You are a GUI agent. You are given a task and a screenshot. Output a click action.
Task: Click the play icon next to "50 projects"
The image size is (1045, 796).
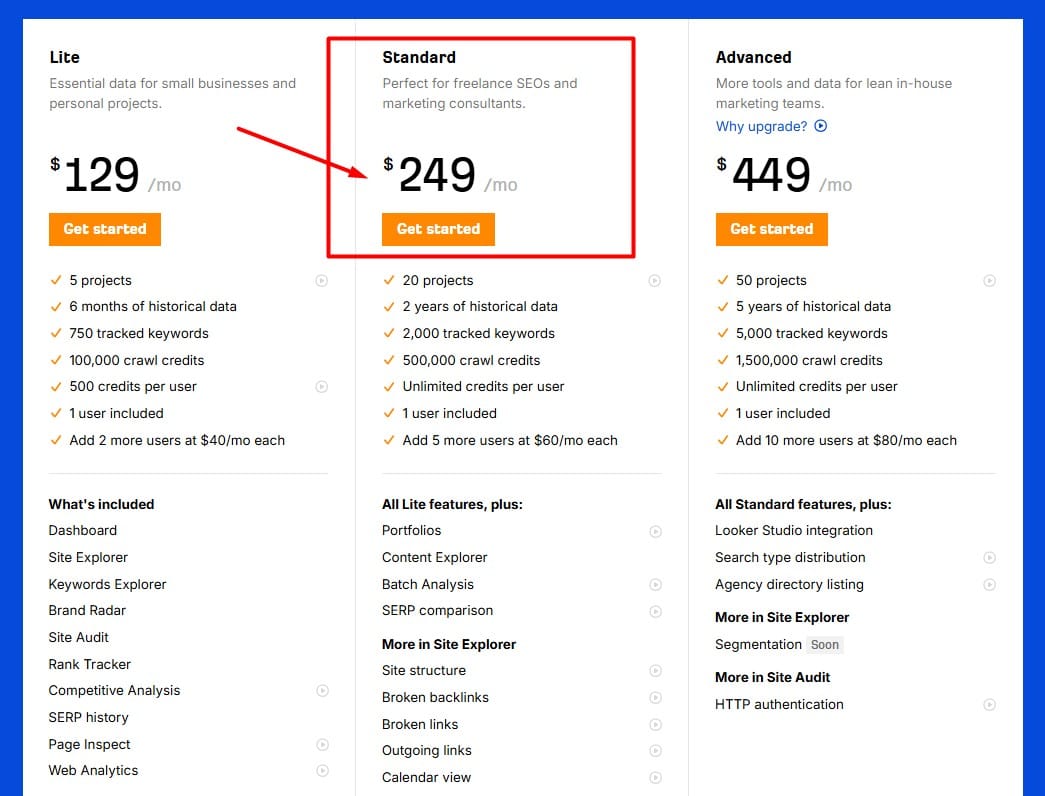tap(990, 280)
